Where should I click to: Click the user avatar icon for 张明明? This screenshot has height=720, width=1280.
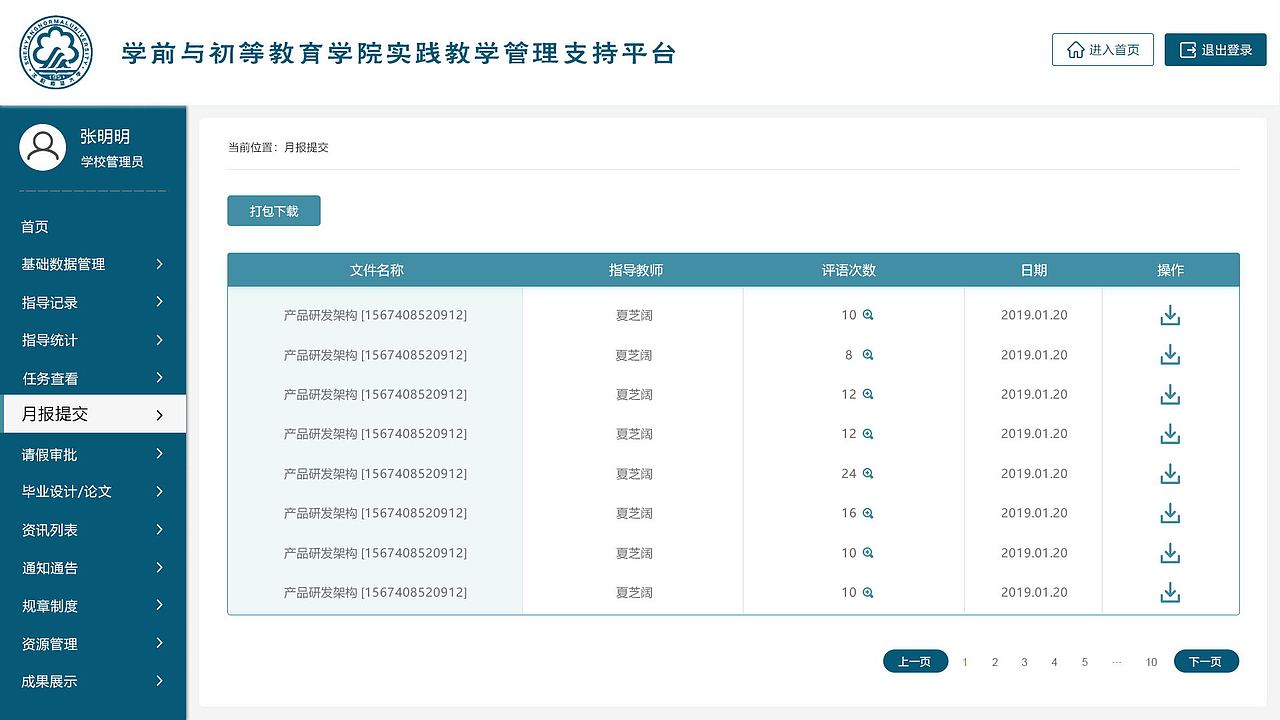[43, 148]
